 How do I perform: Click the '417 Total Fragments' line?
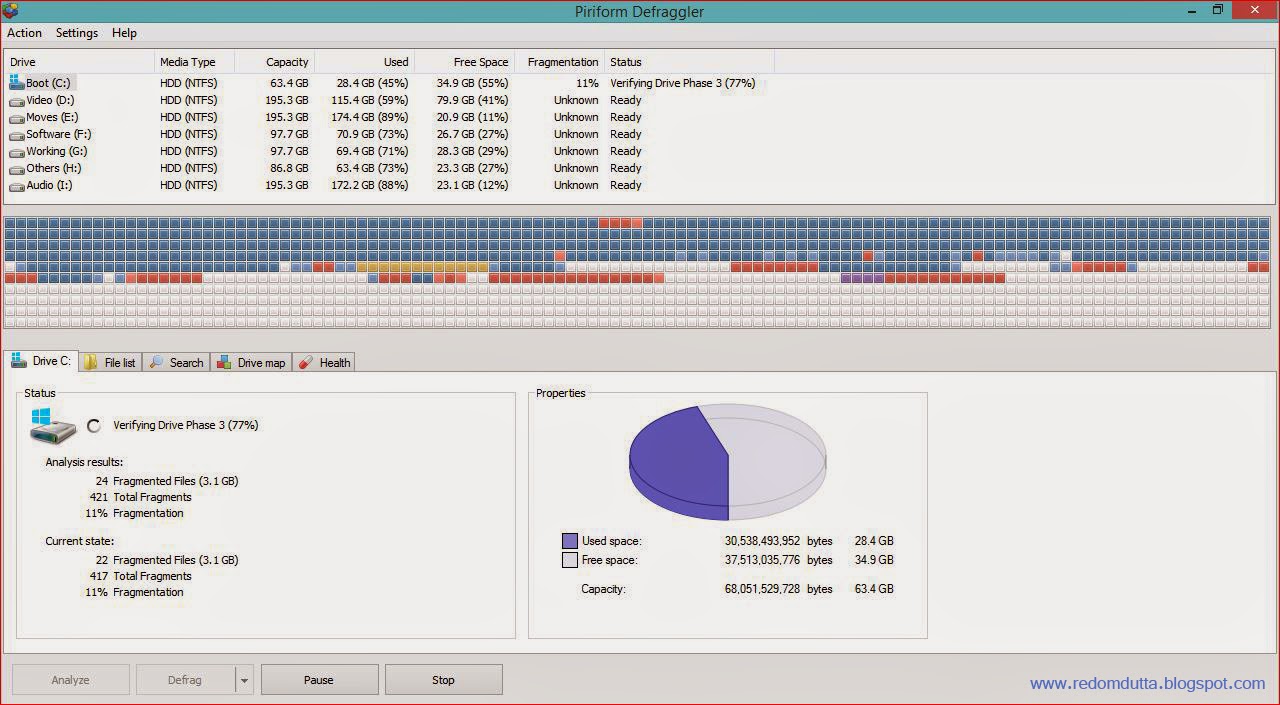pos(140,576)
